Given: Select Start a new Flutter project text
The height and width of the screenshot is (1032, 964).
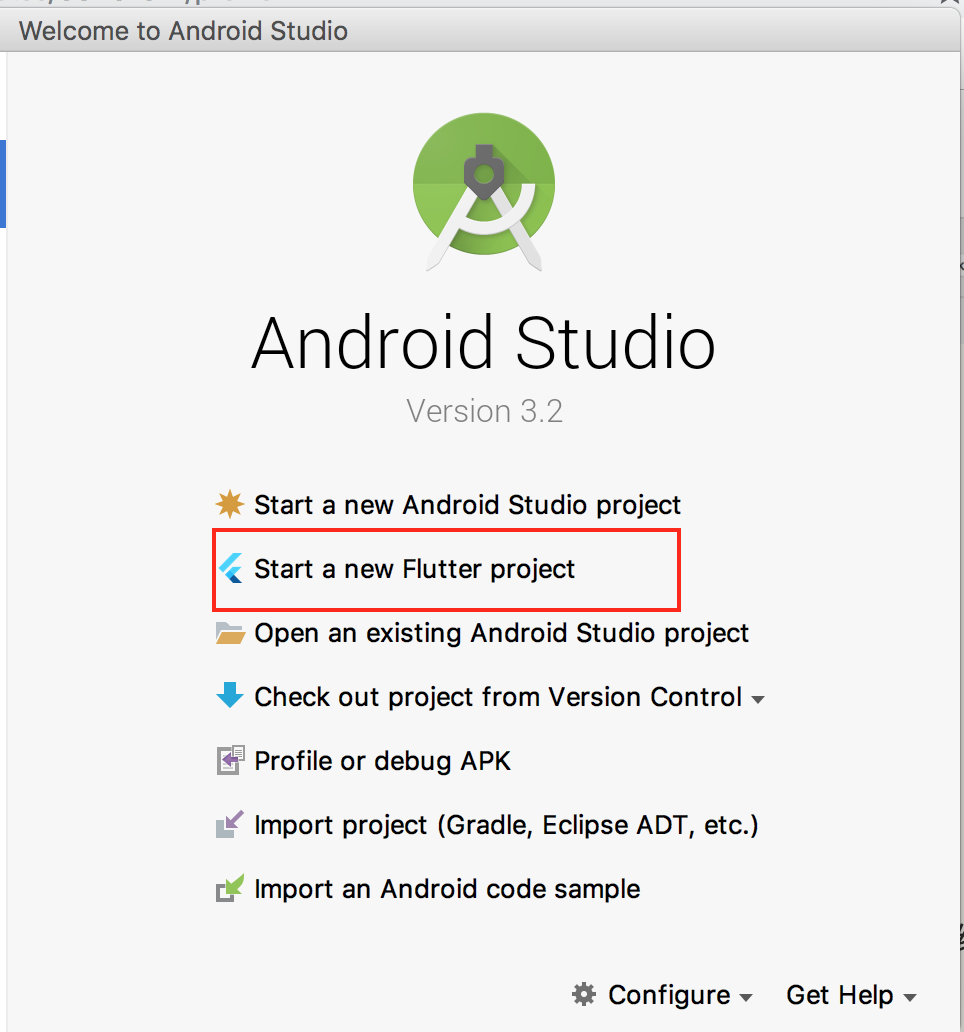Looking at the screenshot, I should [x=414, y=569].
